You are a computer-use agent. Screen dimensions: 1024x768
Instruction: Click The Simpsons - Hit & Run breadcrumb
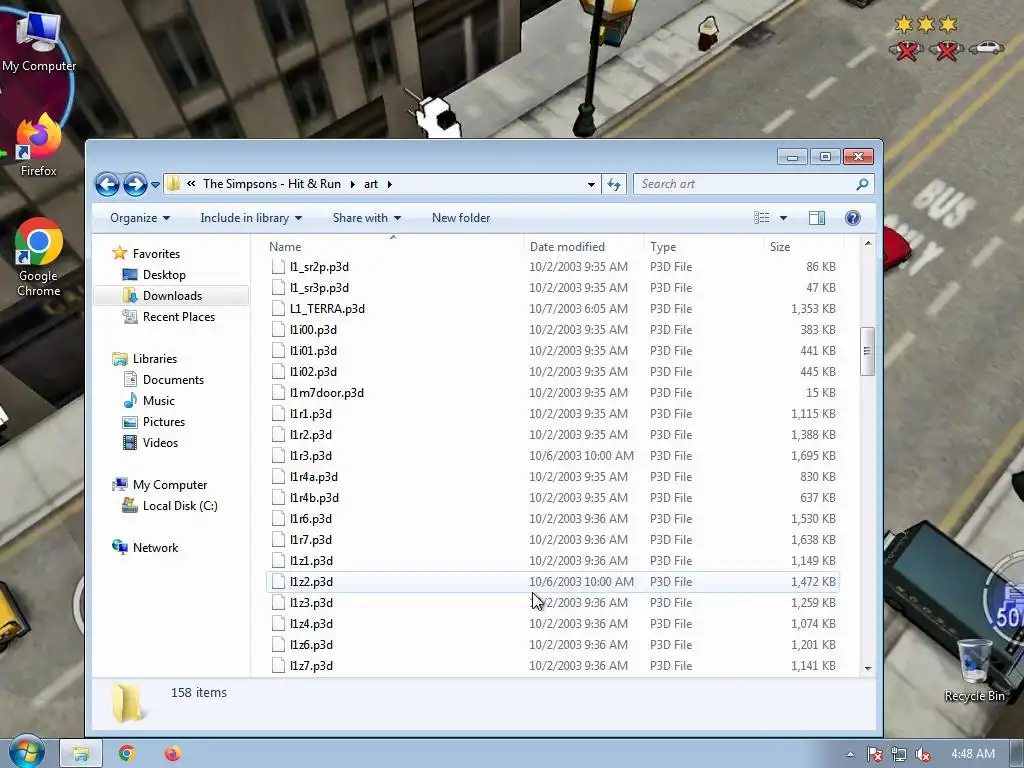[272, 184]
